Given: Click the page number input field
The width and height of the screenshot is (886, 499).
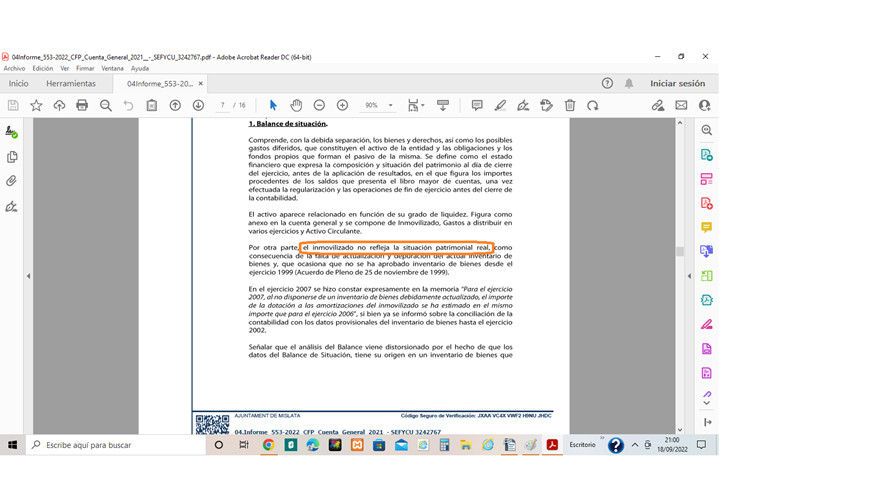Looking at the screenshot, I should coord(222,105).
